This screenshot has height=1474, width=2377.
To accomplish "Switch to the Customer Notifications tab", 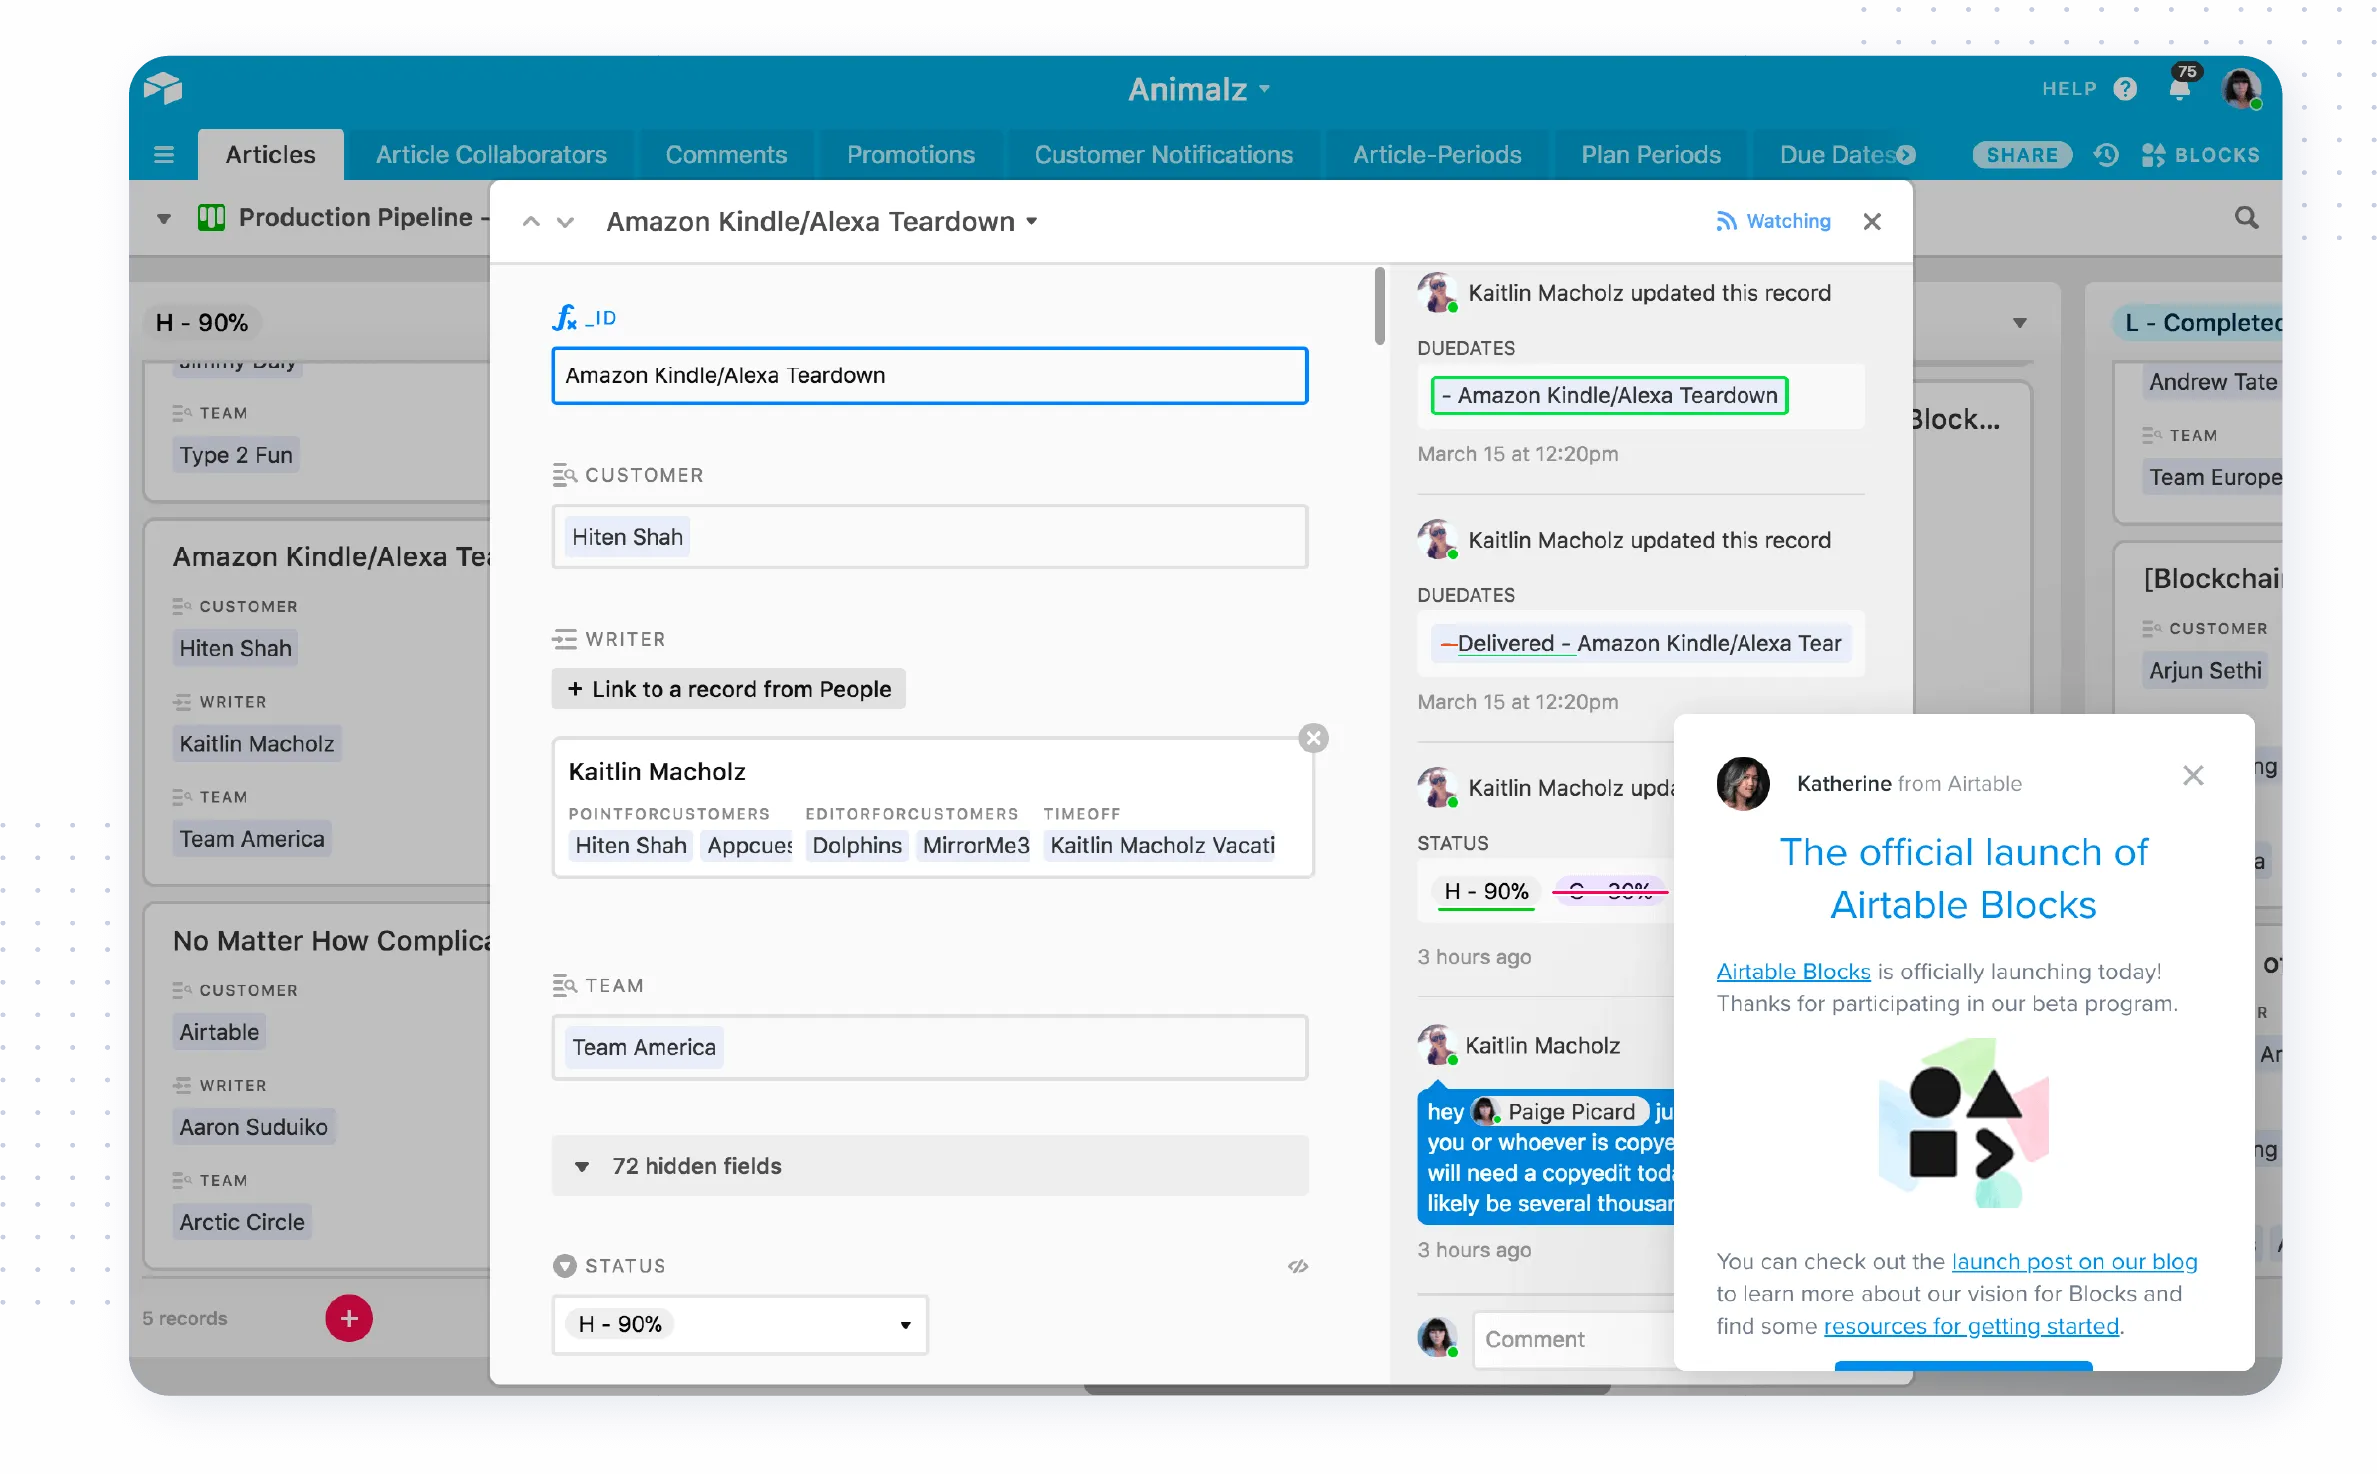I will tap(1163, 155).
